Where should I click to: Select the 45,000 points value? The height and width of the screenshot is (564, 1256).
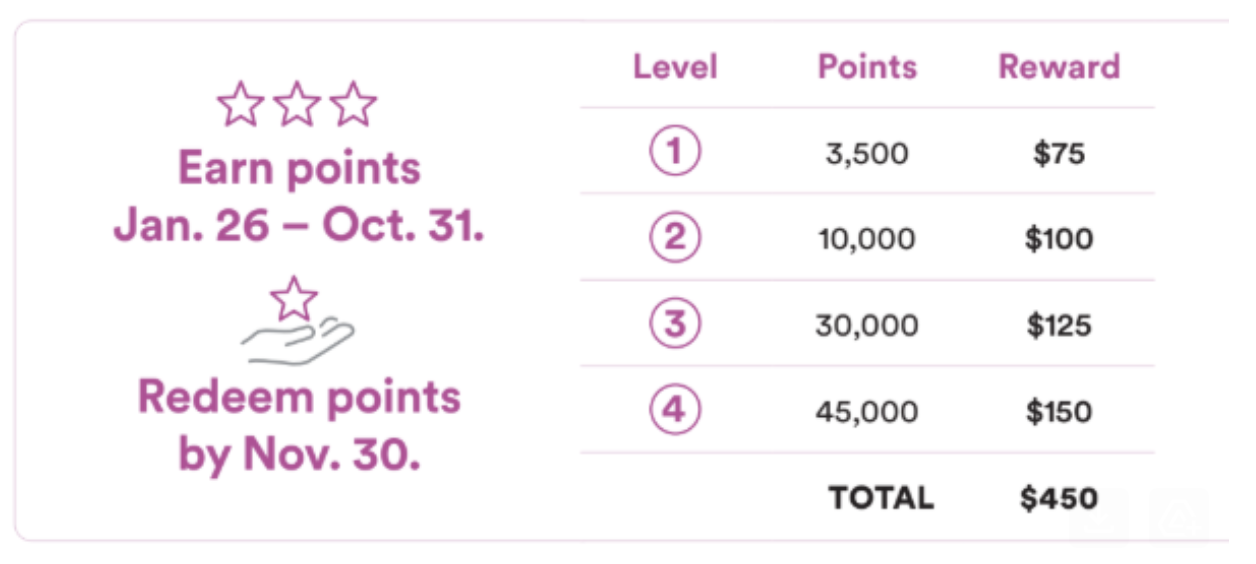(x=866, y=412)
